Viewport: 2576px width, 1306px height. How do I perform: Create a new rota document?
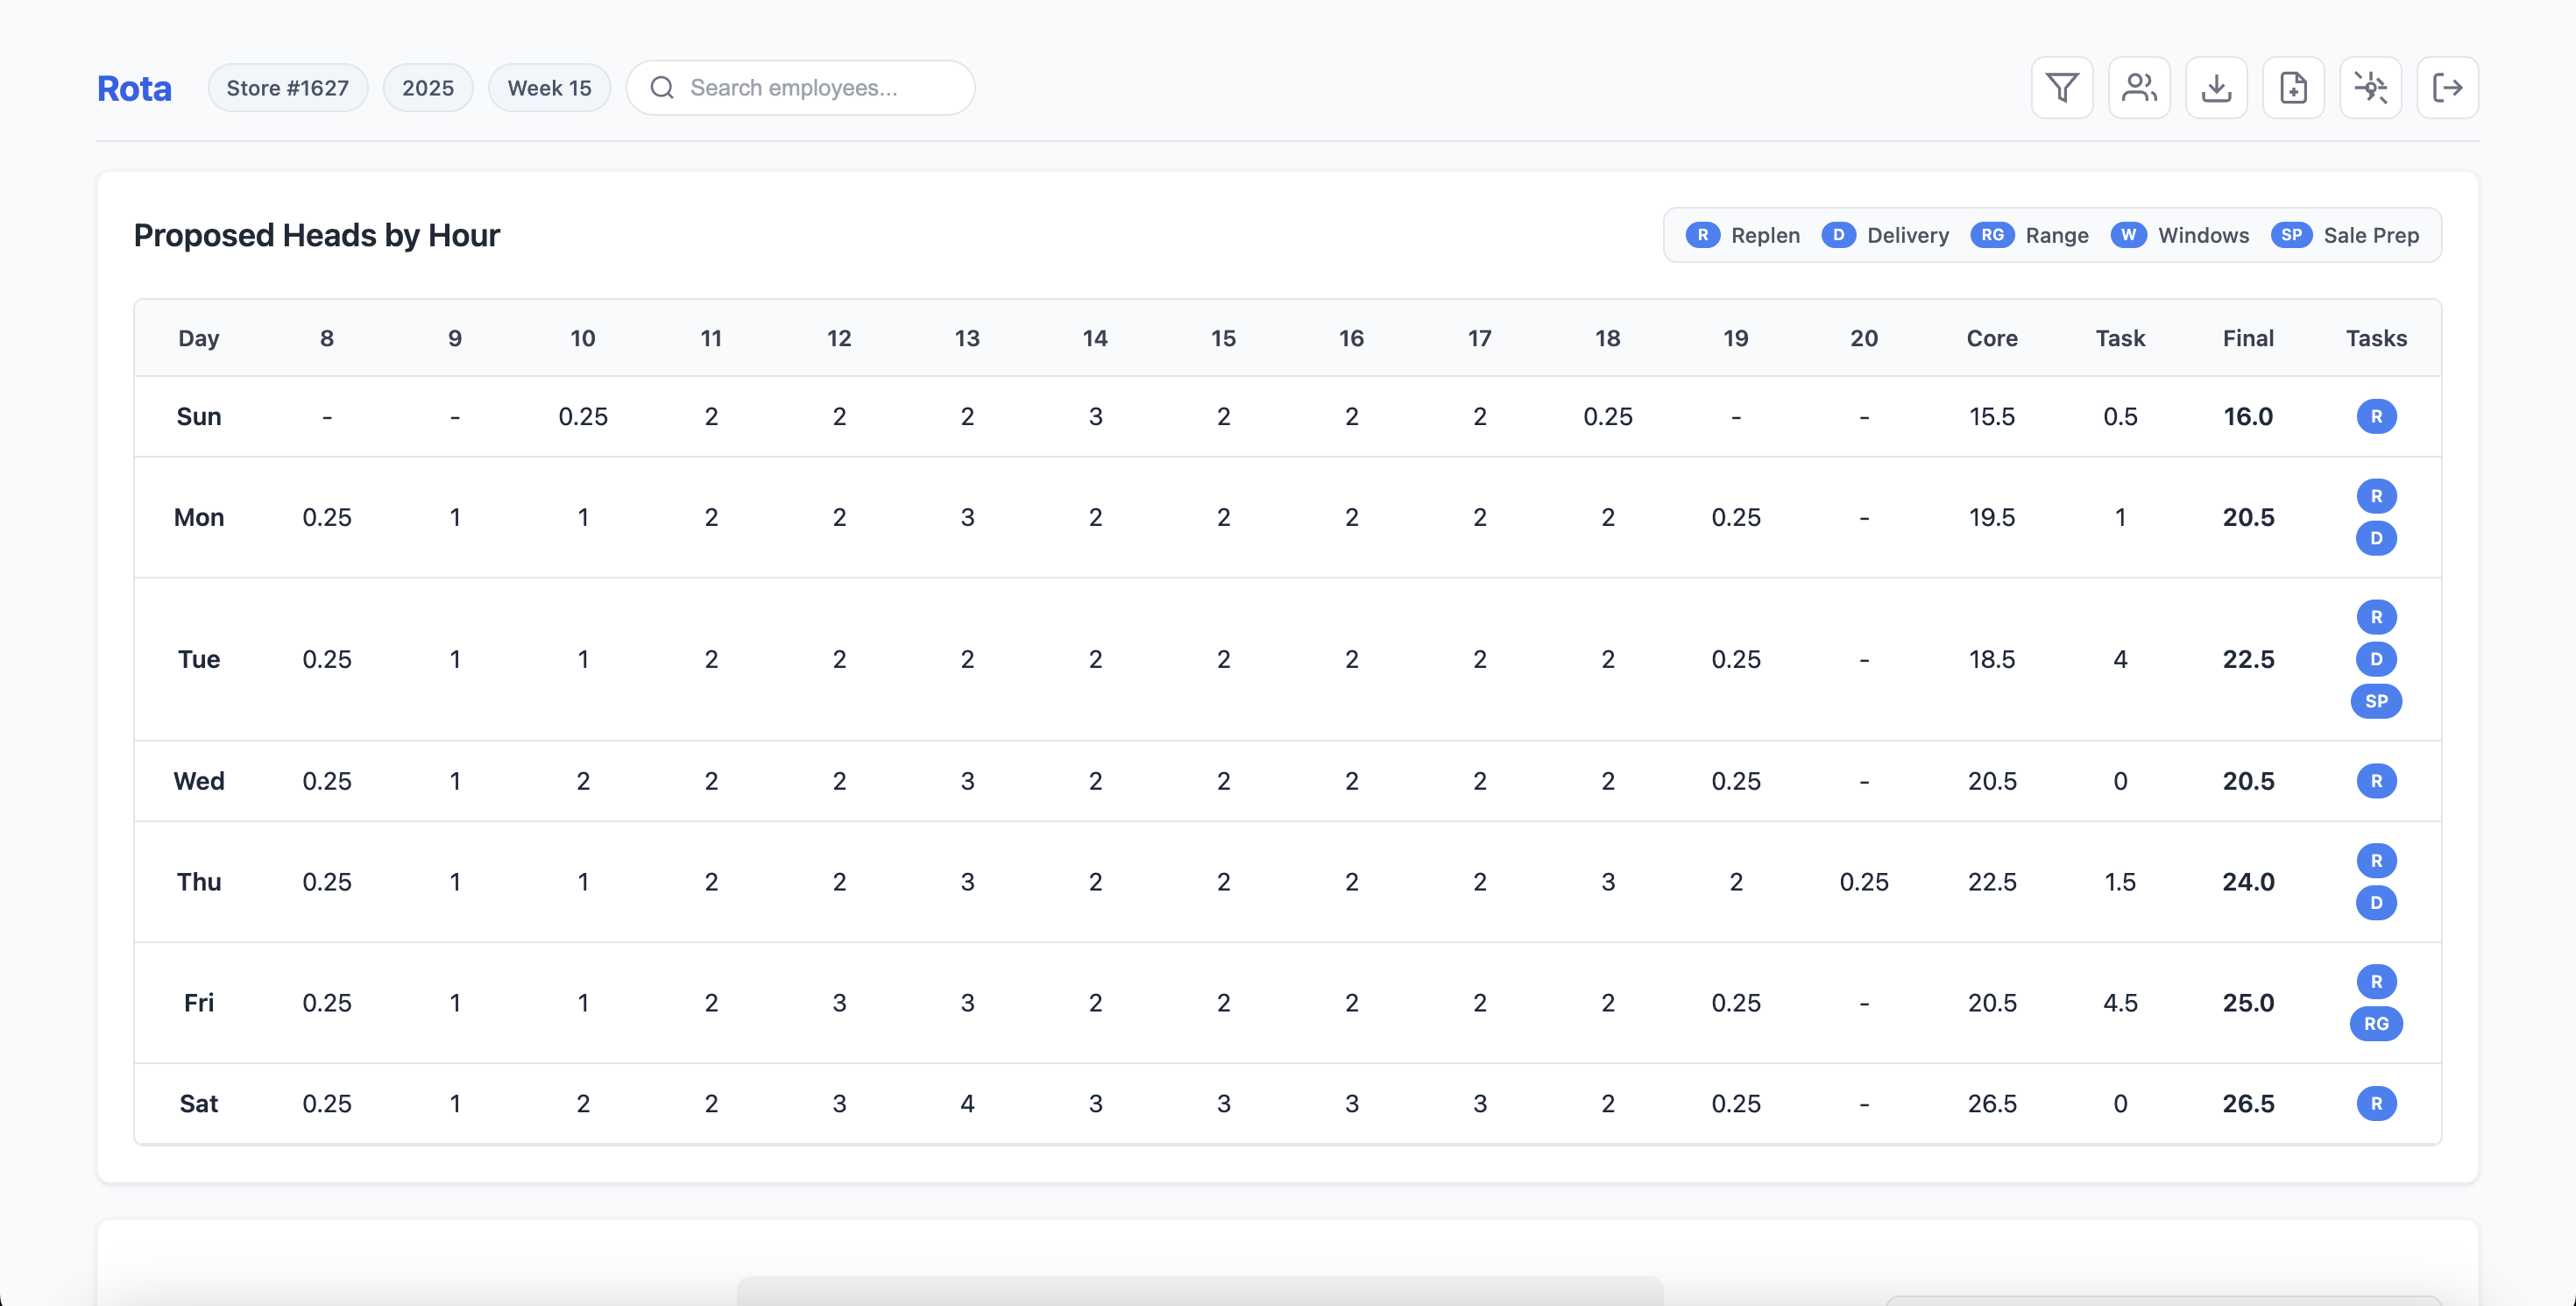tap(2293, 87)
